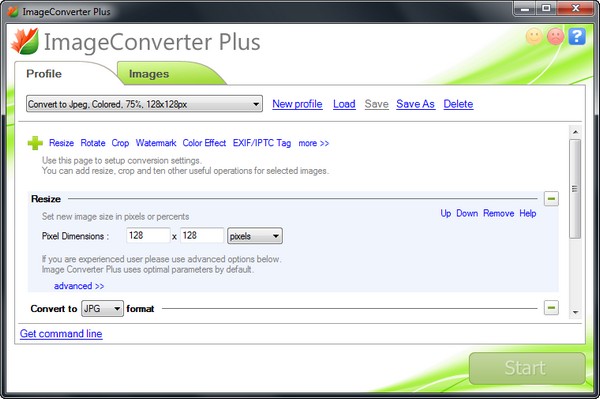The width and height of the screenshot is (600, 399).
Task: Add a Color Effect operation
Action: tap(204, 143)
